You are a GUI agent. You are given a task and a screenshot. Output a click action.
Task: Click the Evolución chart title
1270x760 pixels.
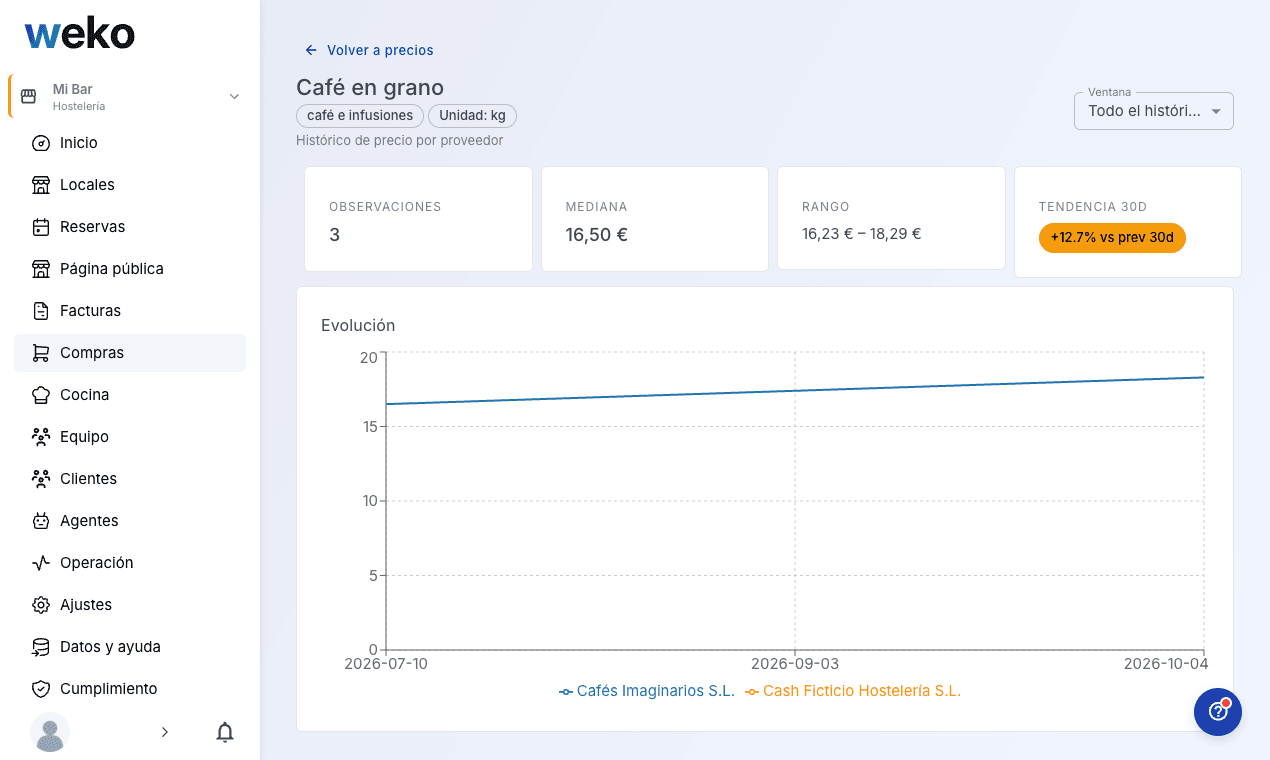(x=358, y=325)
